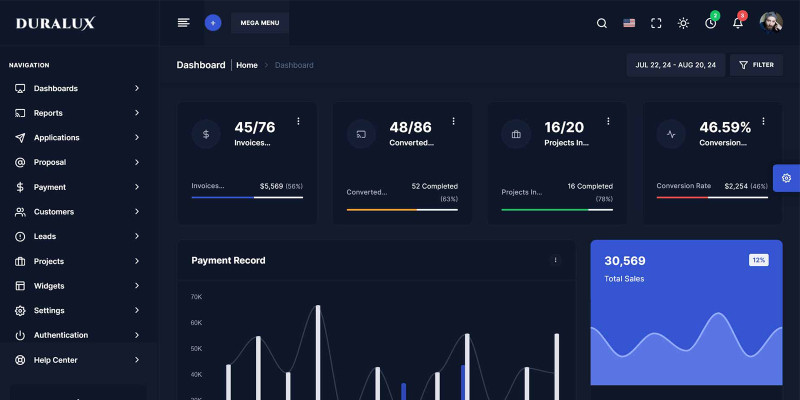The width and height of the screenshot is (800, 400).
Task: Select Customers in the navigation
Action: (54, 212)
